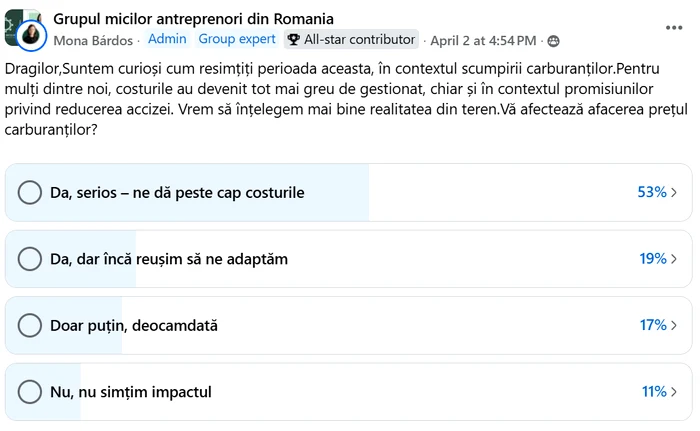Expand voters list for the 53% option

[675, 192]
